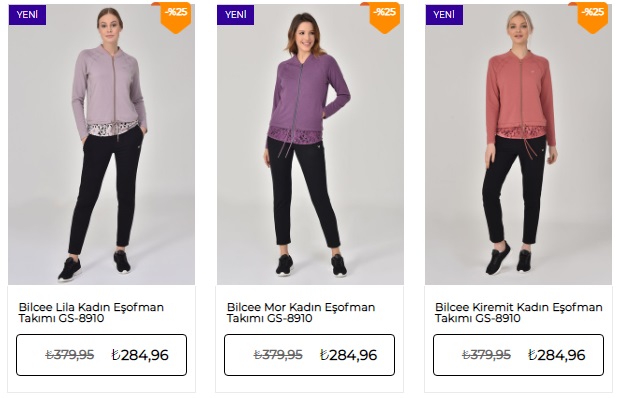This screenshot has width=619, height=398.
Task: Click the price box of Kiremit tracksuit
Action: [x=518, y=355]
